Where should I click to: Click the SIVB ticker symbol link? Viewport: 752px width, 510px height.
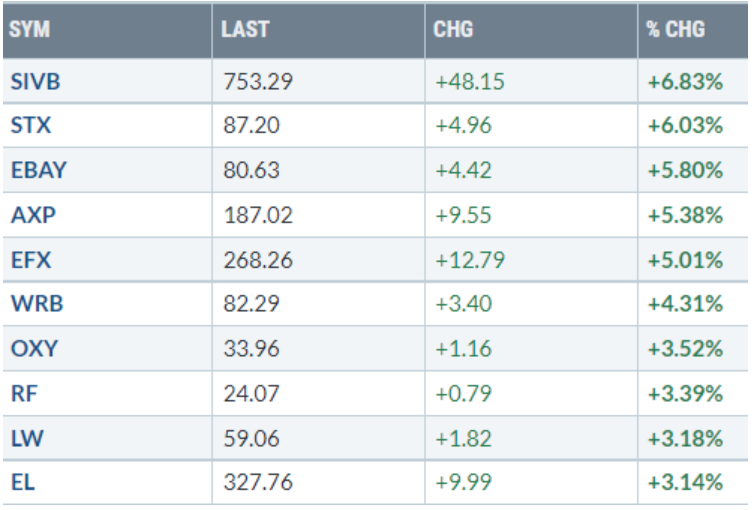coord(36,81)
